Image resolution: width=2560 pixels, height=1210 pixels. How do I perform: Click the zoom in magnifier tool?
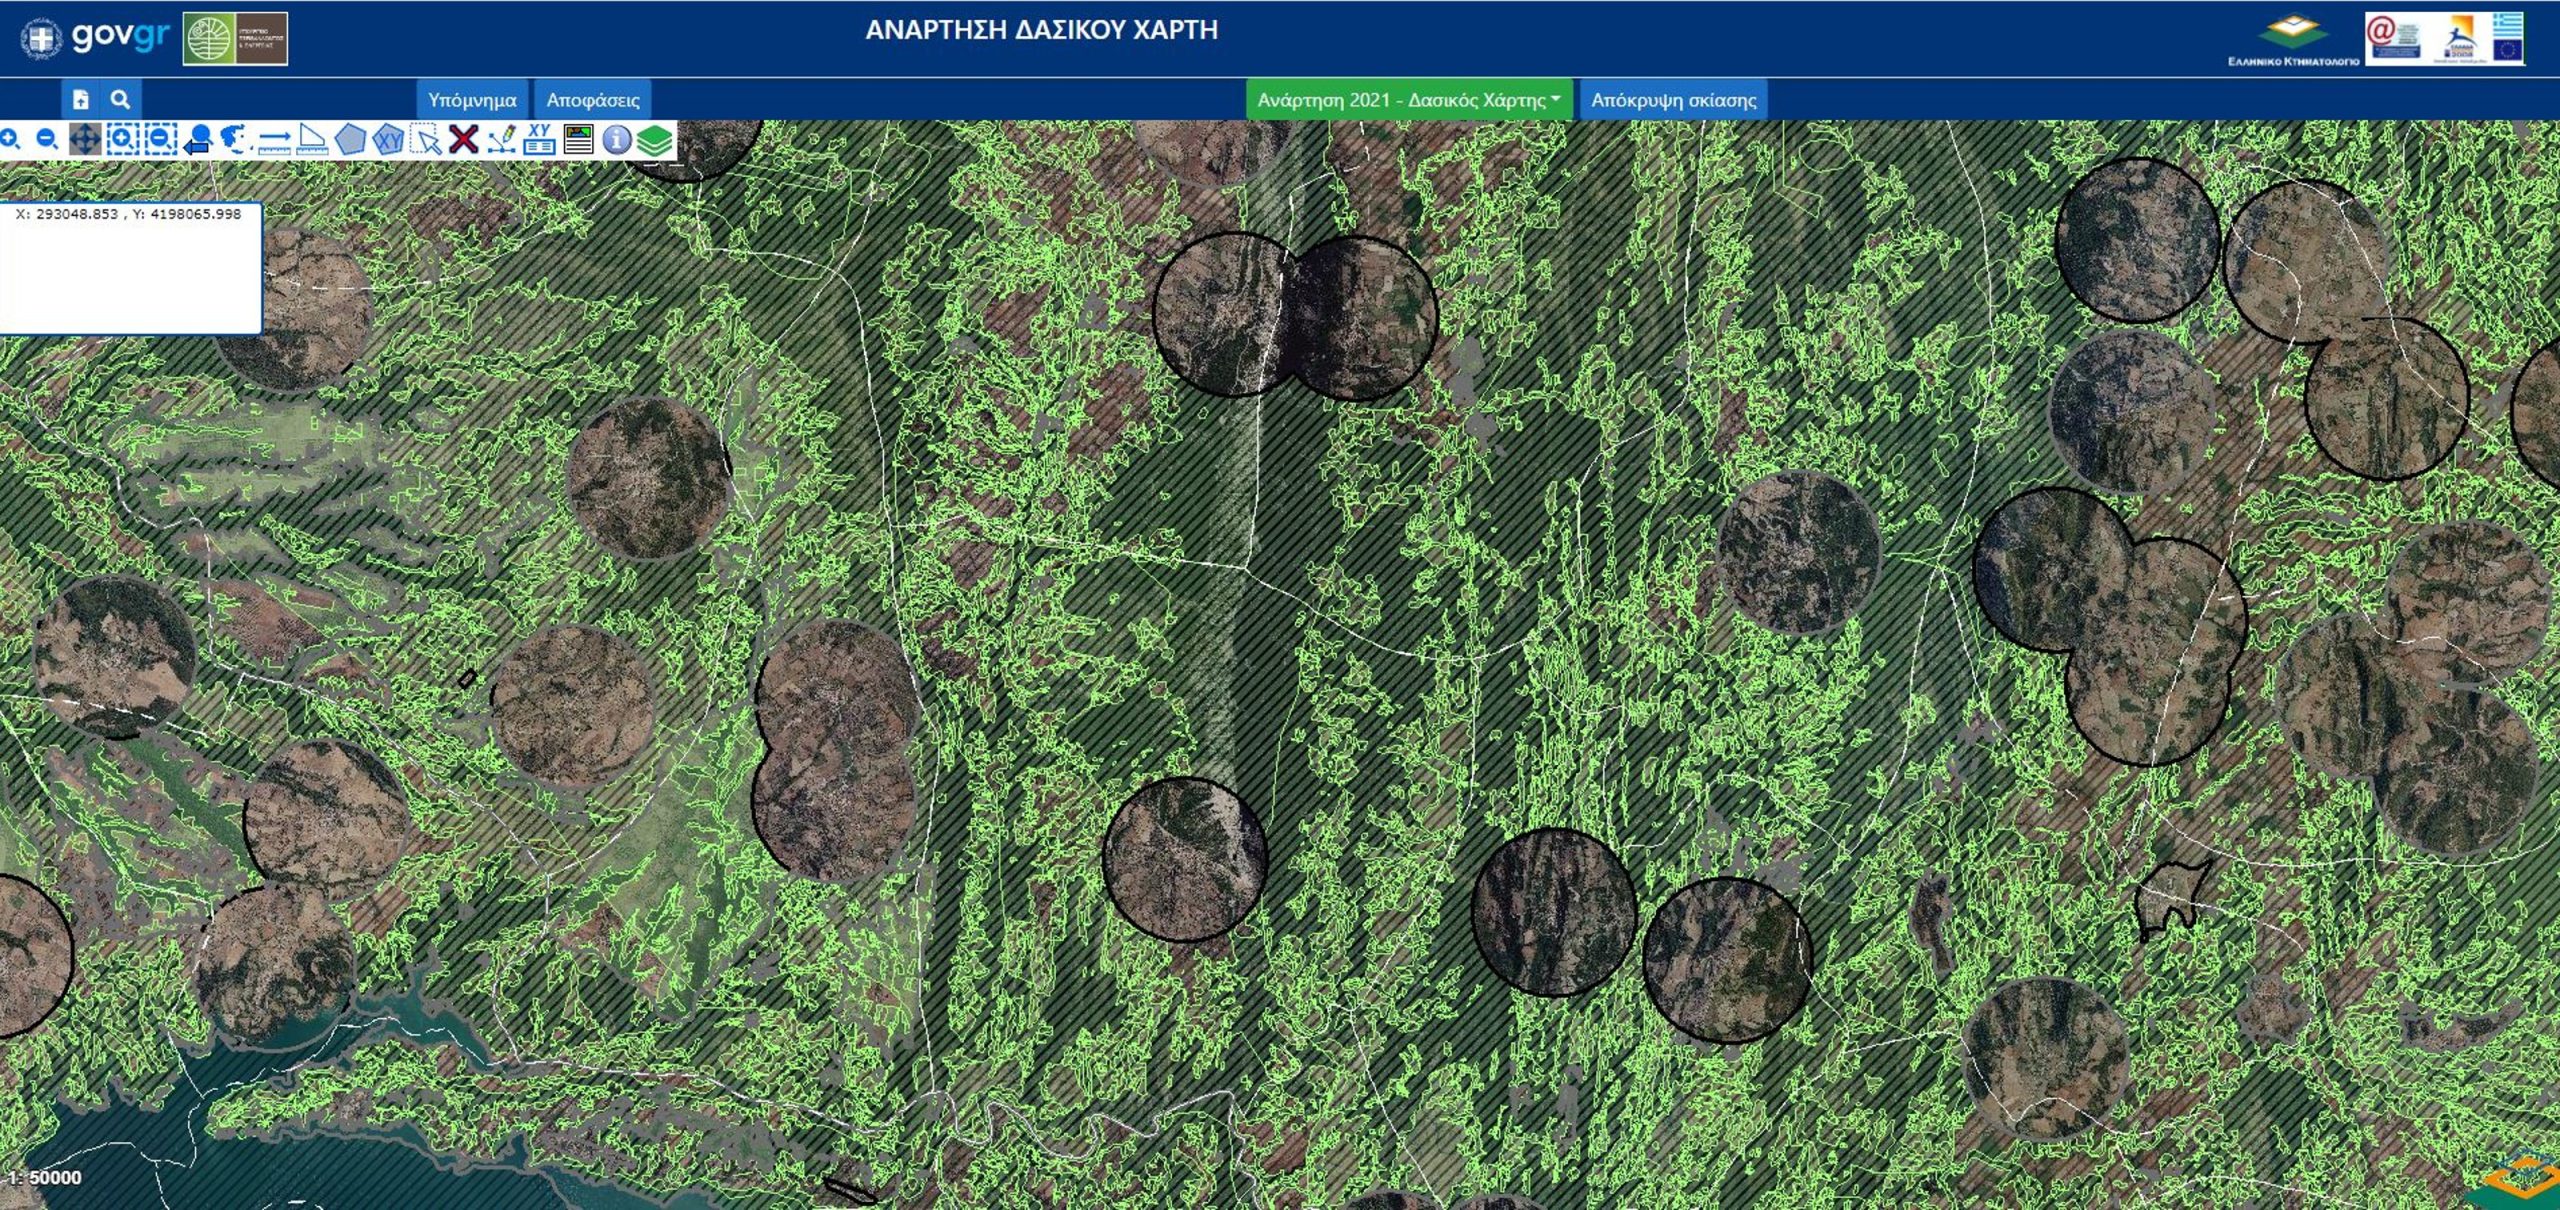pyautogui.click(x=11, y=140)
